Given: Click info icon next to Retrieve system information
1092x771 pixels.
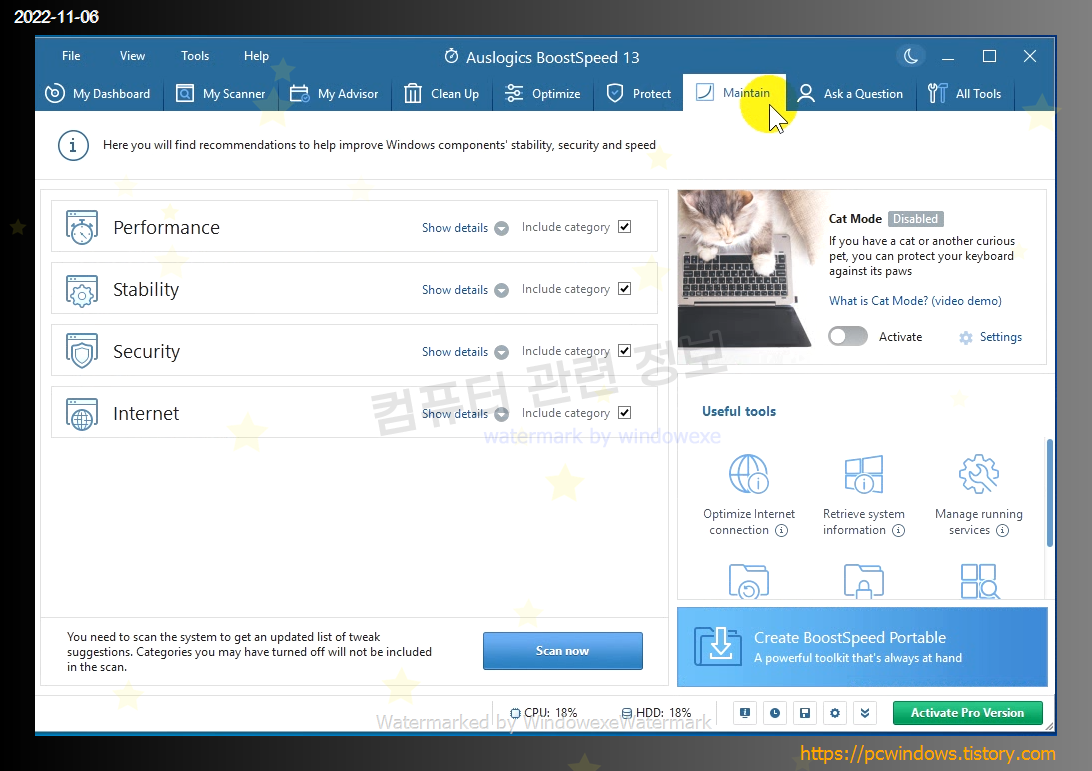Looking at the screenshot, I should [x=898, y=531].
